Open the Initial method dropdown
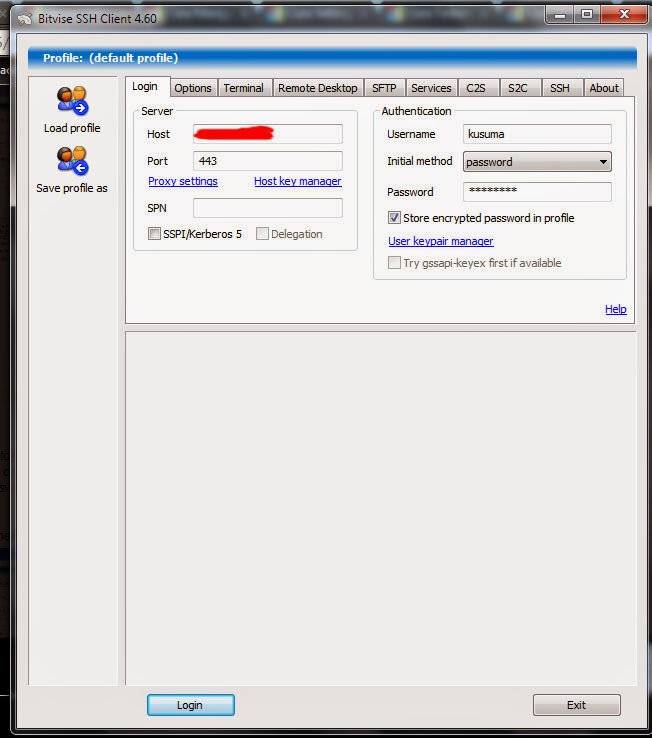The height and width of the screenshot is (738, 652). [x=537, y=161]
